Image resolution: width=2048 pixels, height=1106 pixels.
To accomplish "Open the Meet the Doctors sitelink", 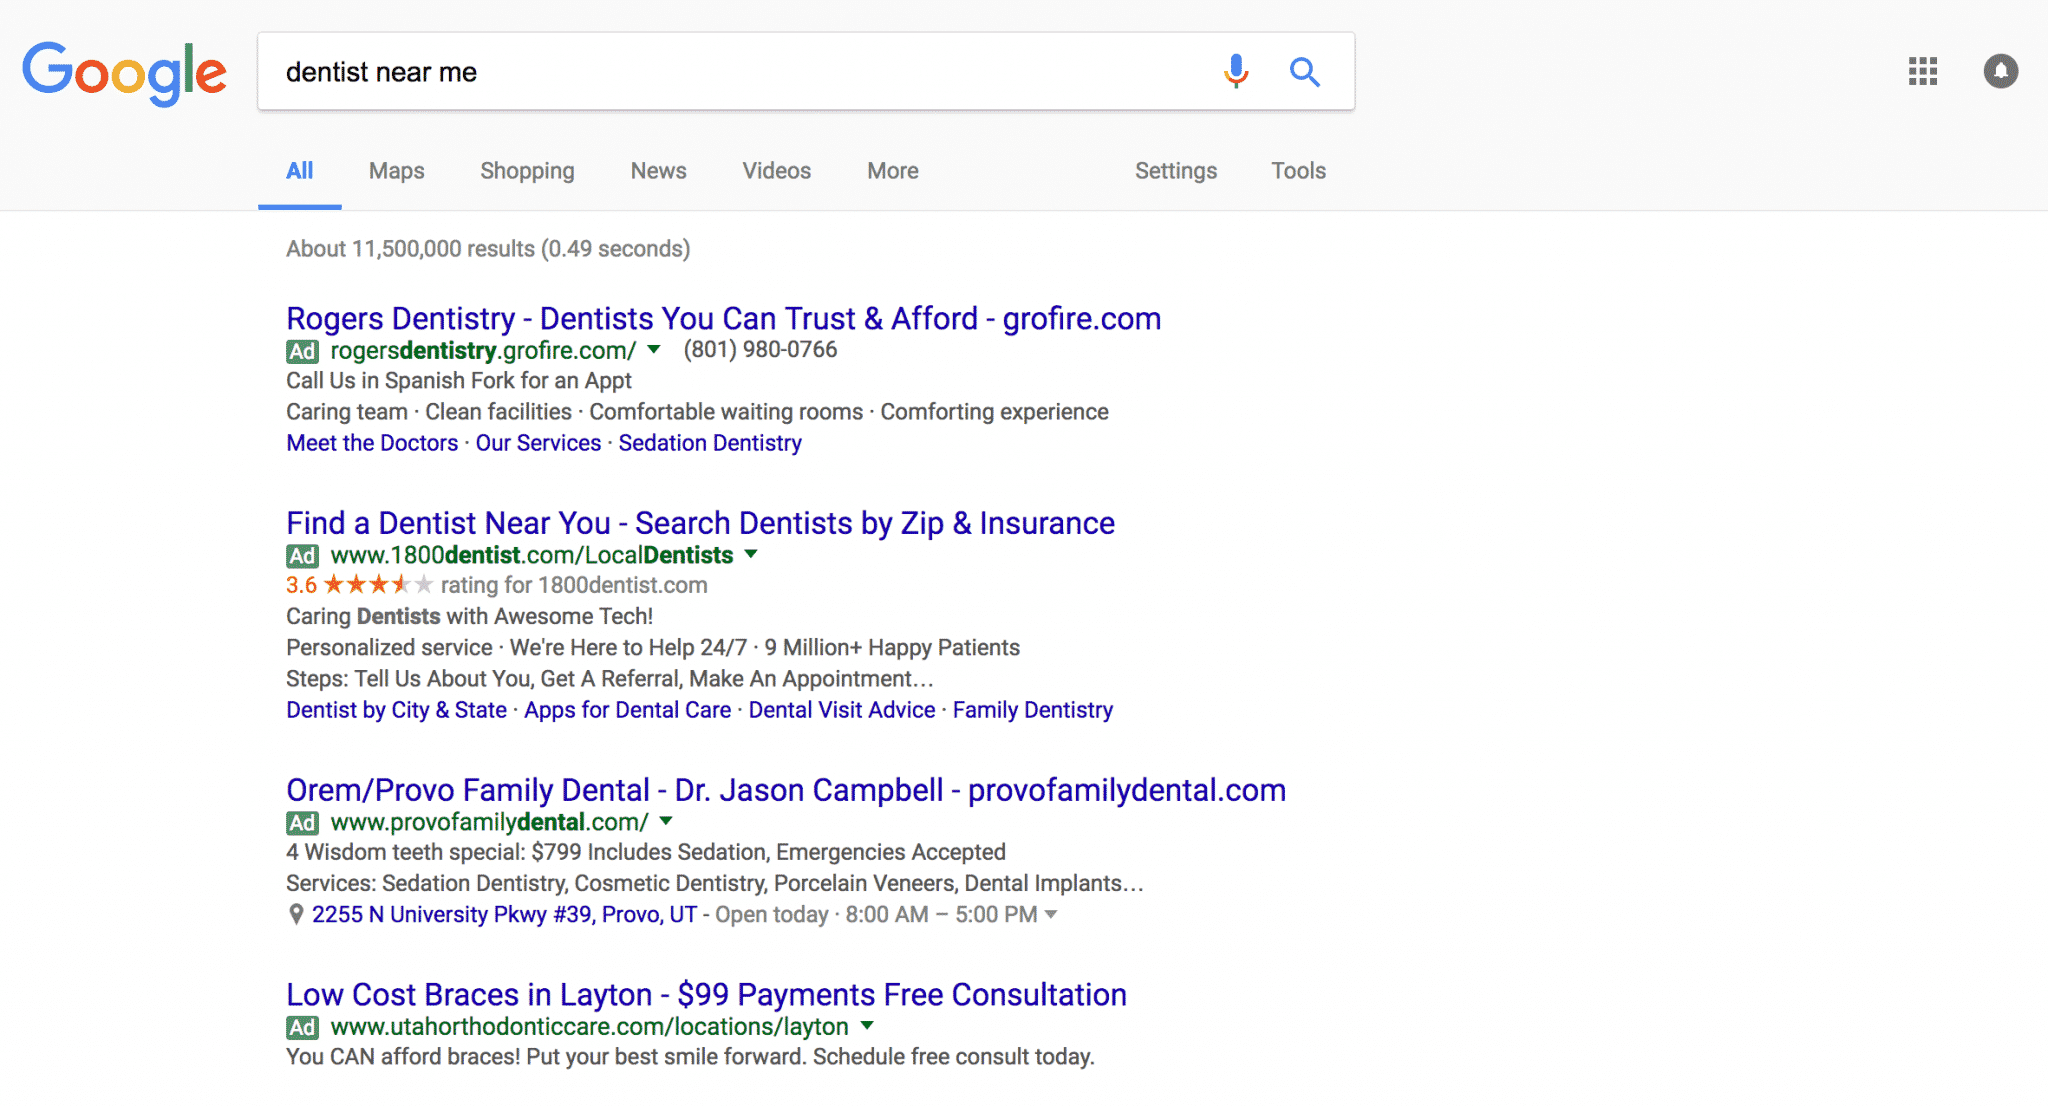I will (372, 443).
